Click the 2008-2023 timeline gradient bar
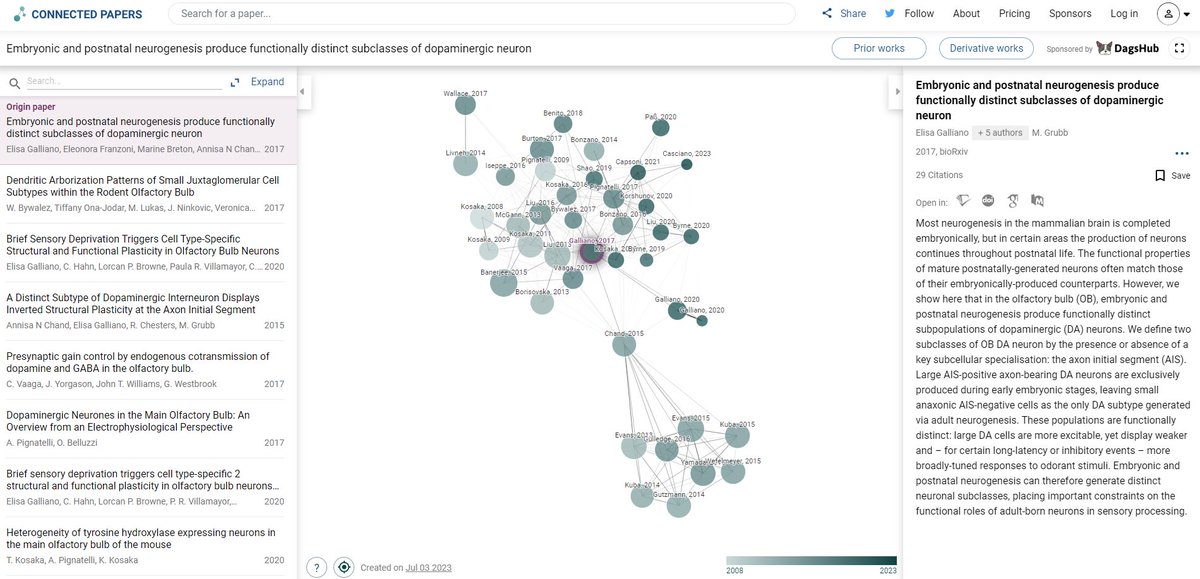The image size is (1200, 579). [810, 561]
